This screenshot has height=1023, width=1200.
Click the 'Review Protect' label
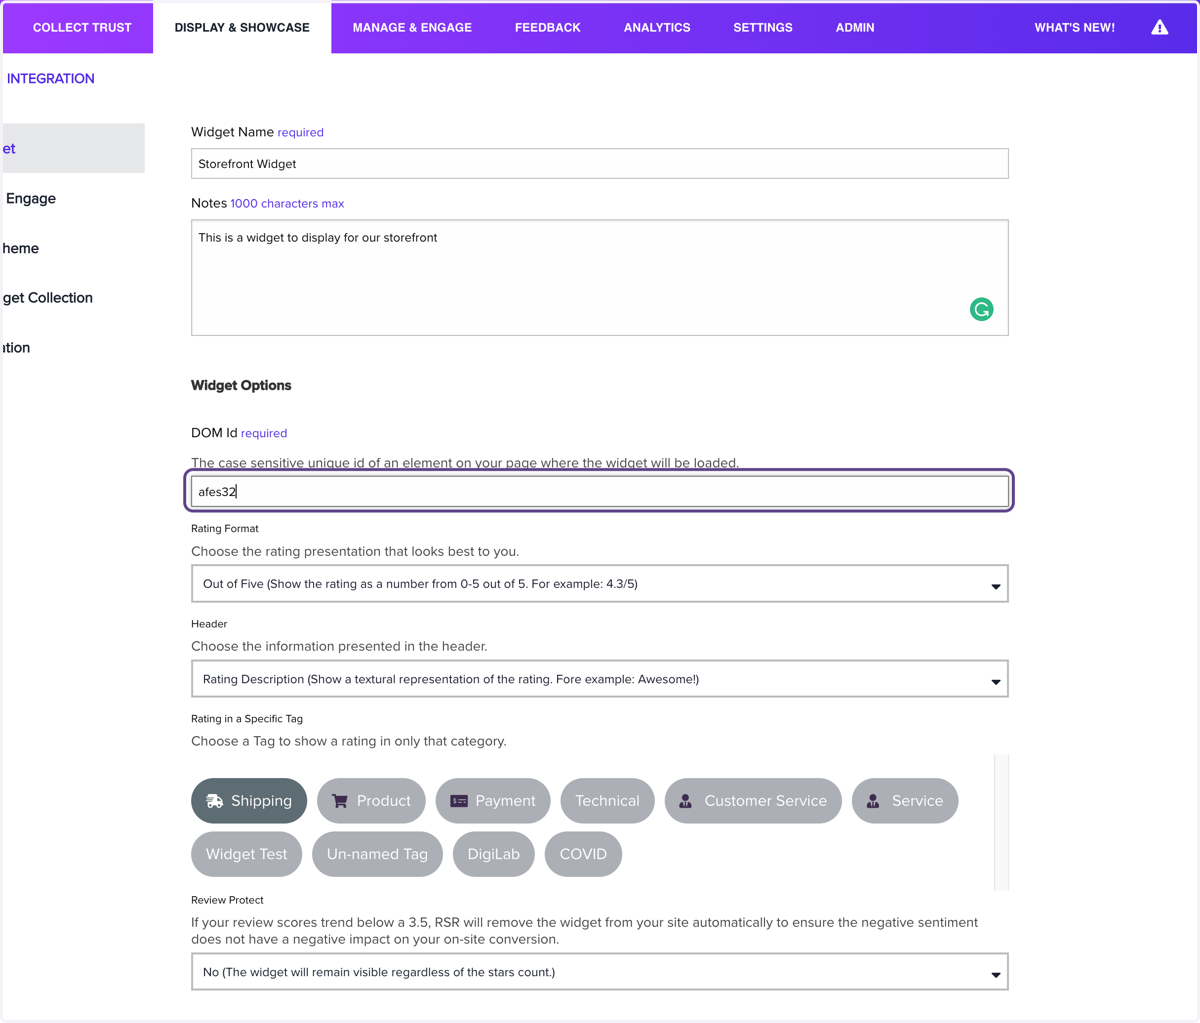coord(227,900)
